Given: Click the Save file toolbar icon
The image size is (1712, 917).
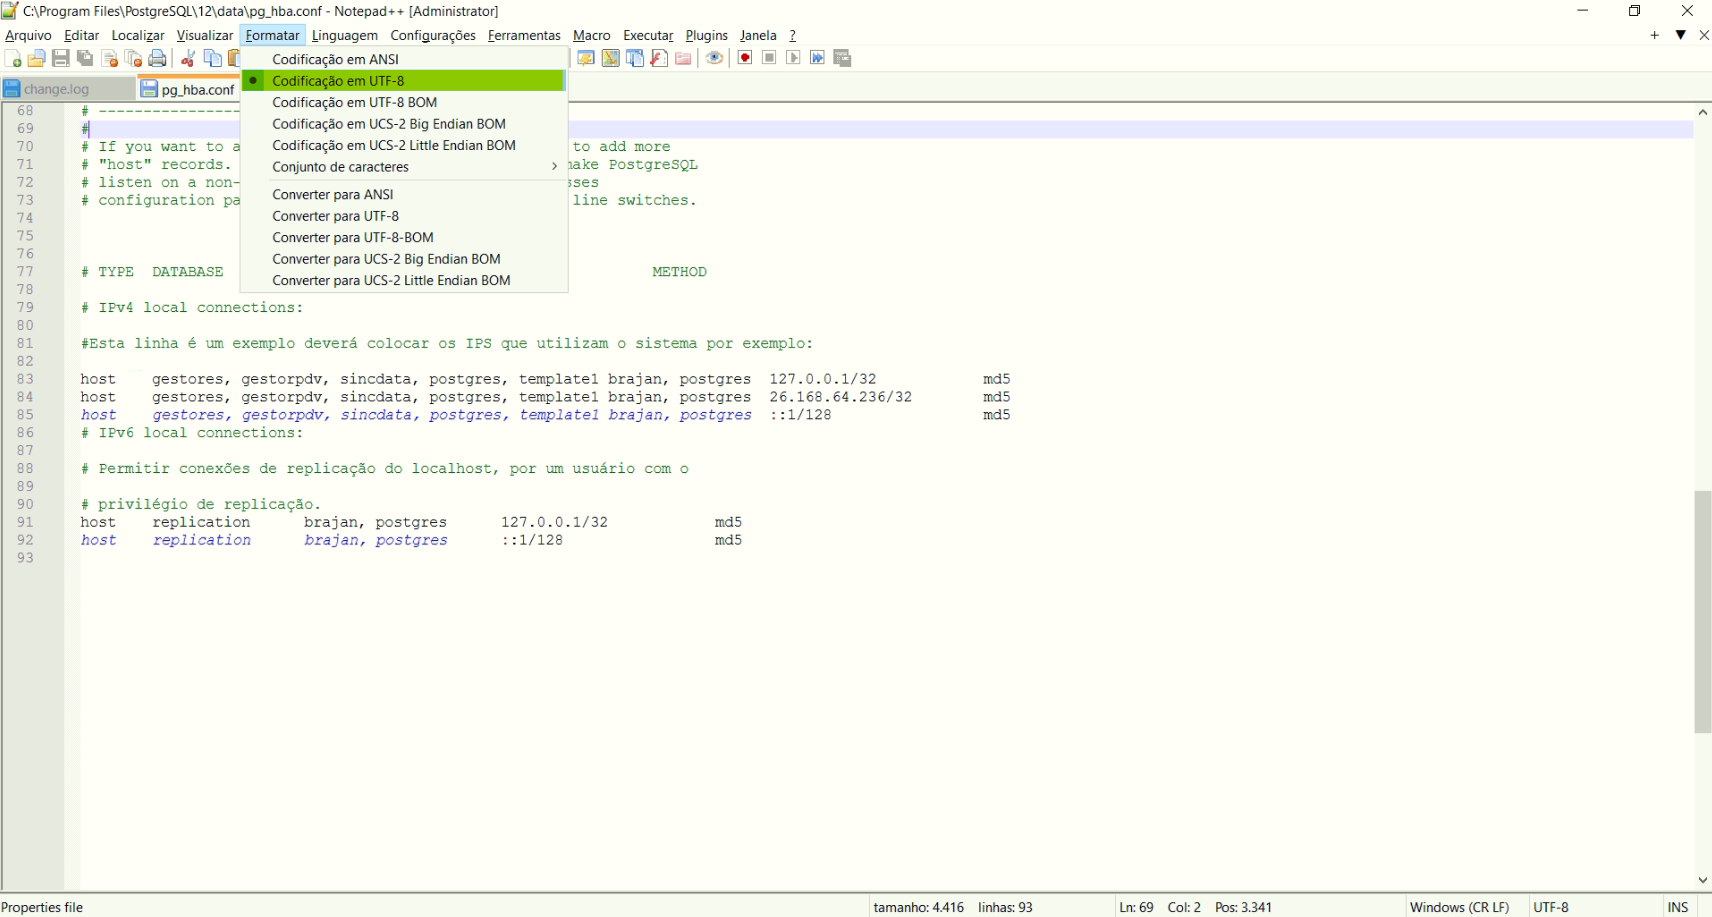Looking at the screenshot, I should 61,59.
